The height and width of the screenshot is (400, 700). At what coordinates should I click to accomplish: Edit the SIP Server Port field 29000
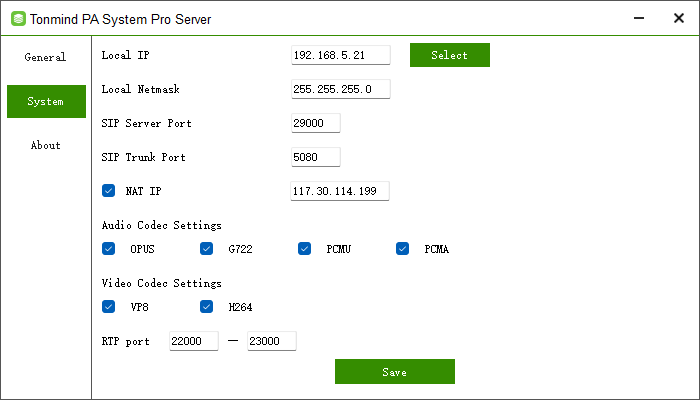point(316,123)
